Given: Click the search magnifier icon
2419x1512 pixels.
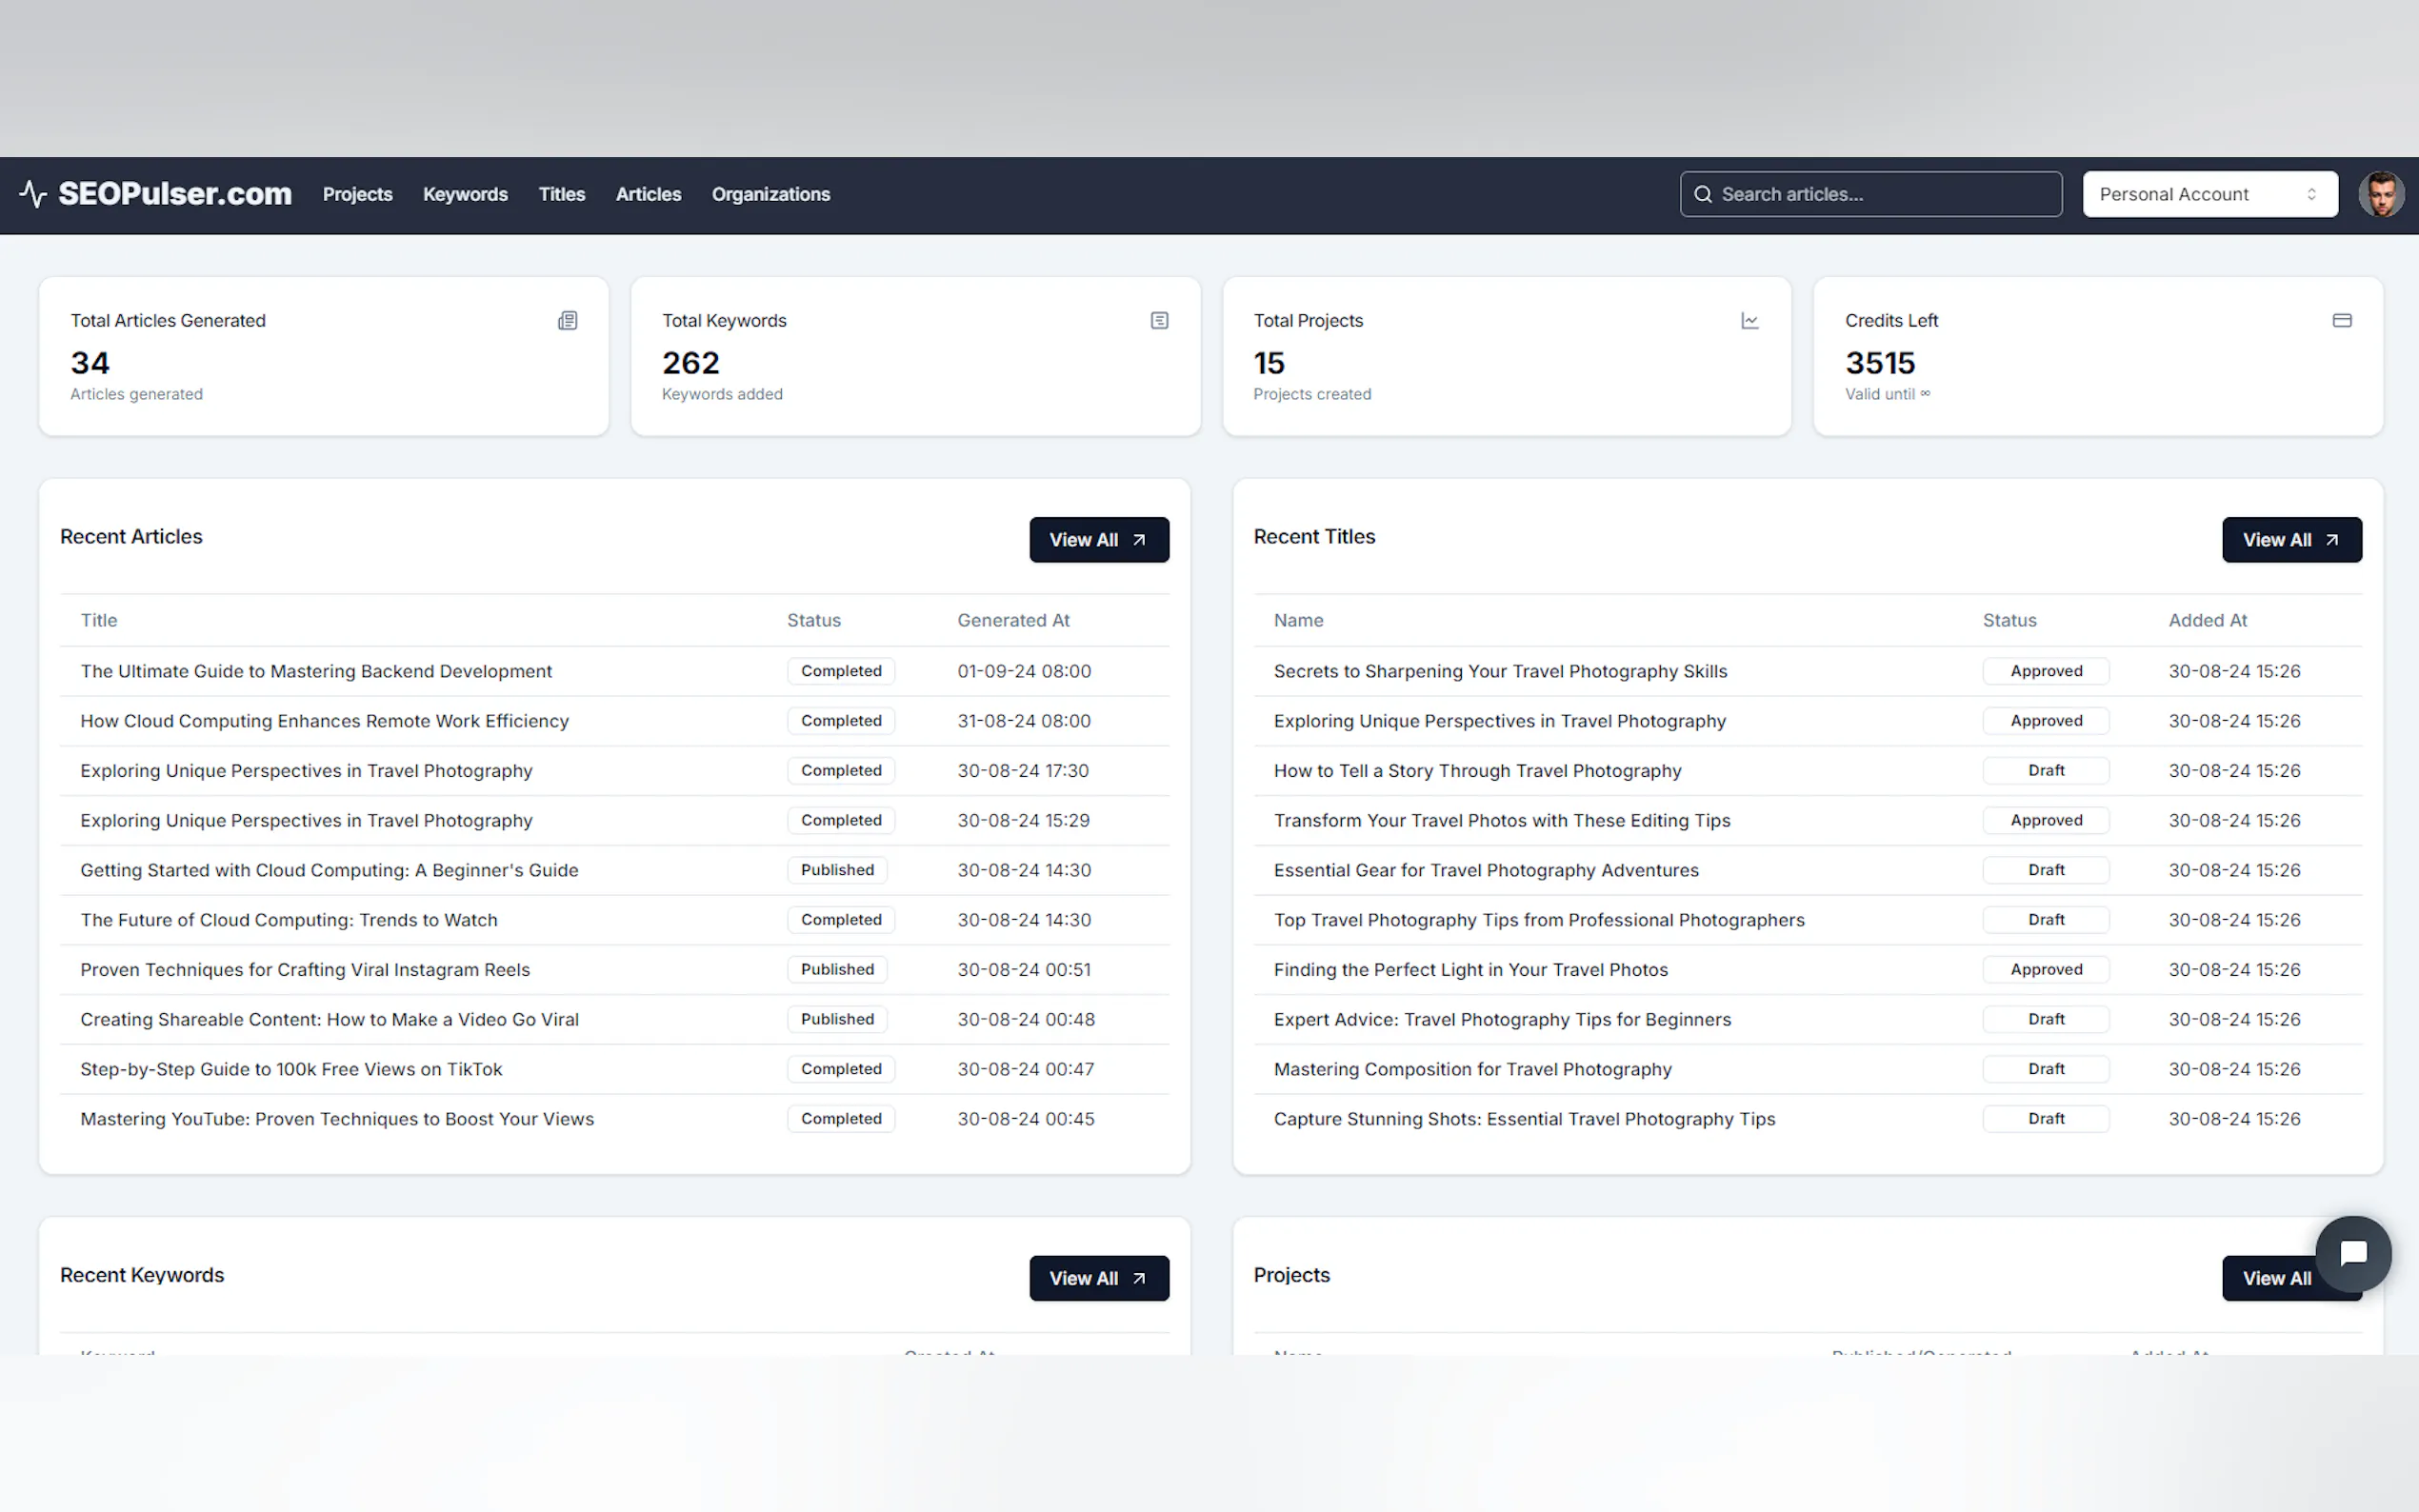Looking at the screenshot, I should (x=1702, y=194).
